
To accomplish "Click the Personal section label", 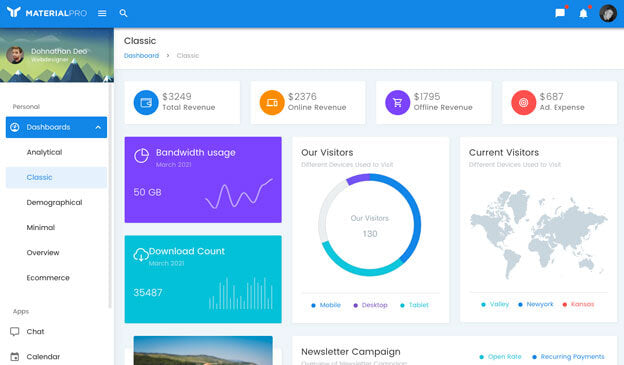I will tap(26, 107).
